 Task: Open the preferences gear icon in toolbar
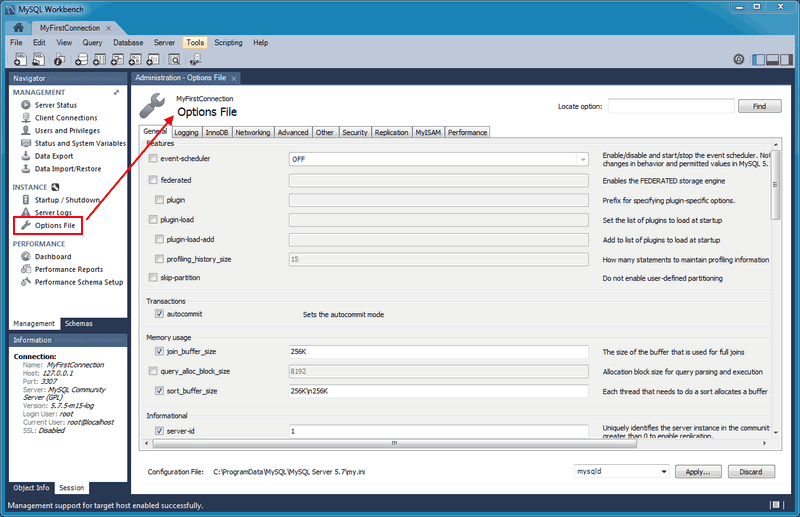pyautogui.click(x=739, y=59)
